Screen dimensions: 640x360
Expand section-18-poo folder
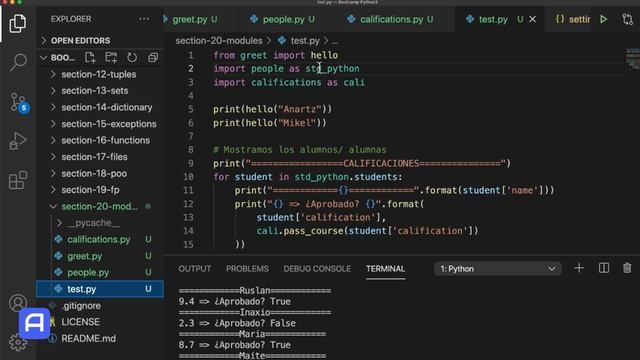100,173
